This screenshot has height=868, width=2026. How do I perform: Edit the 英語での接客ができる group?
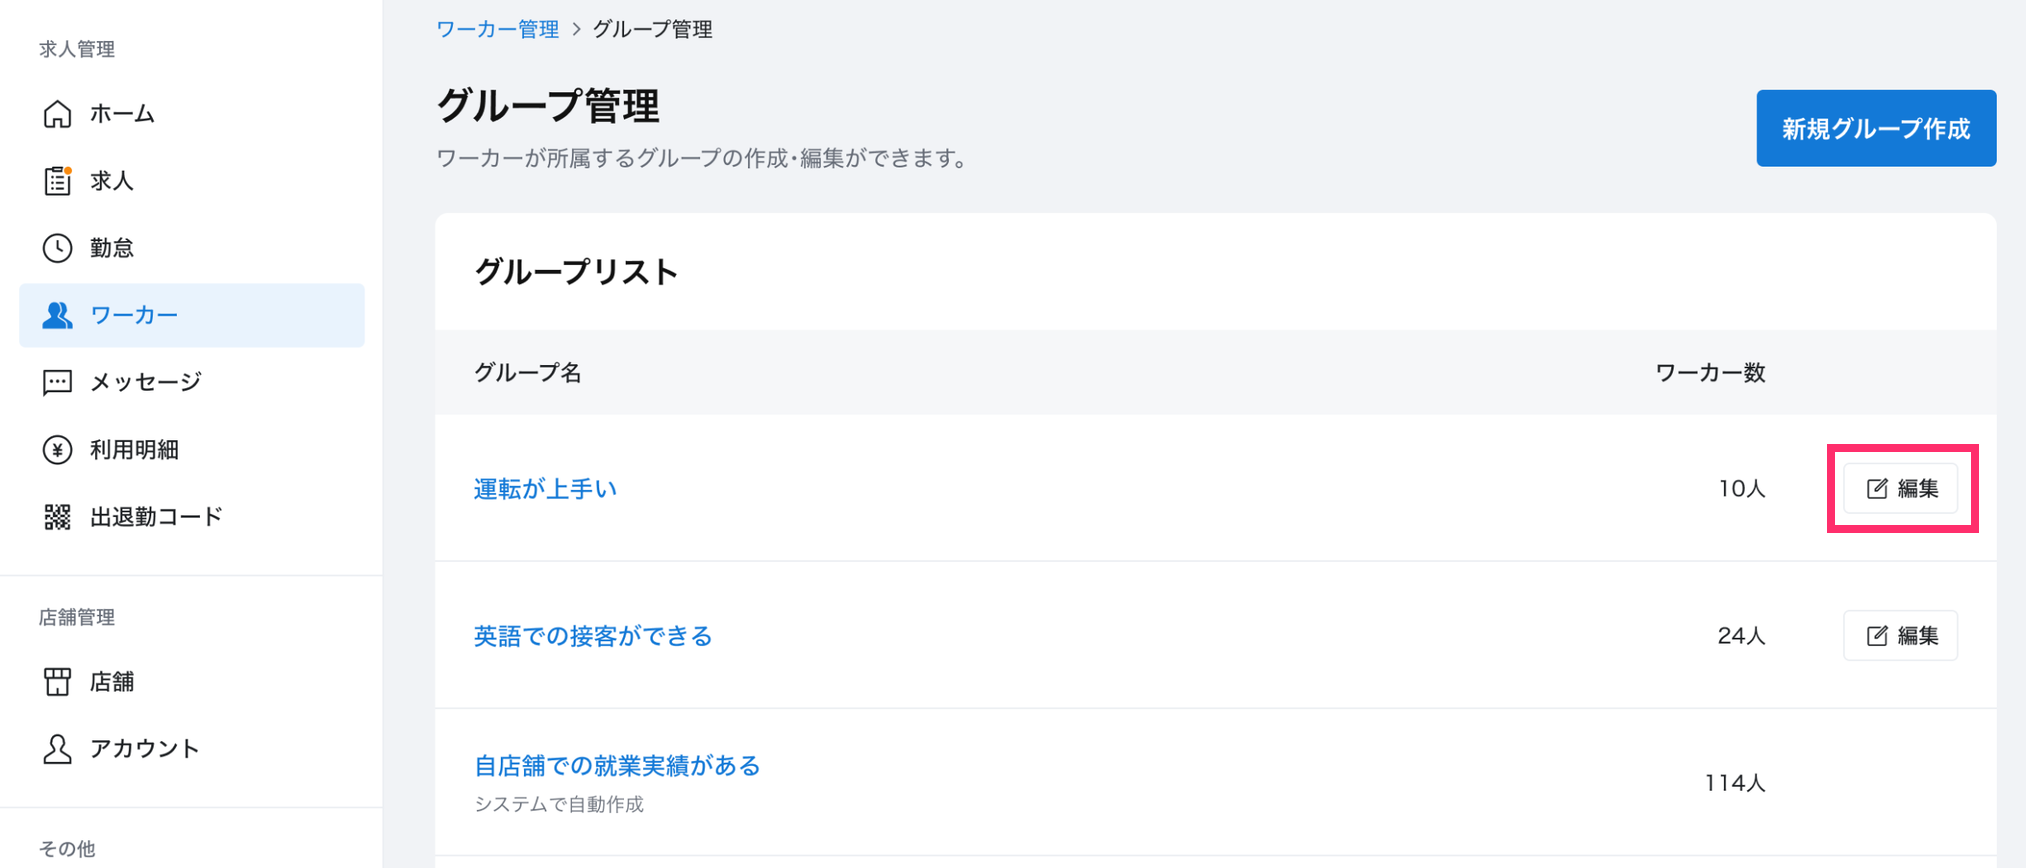1901,636
